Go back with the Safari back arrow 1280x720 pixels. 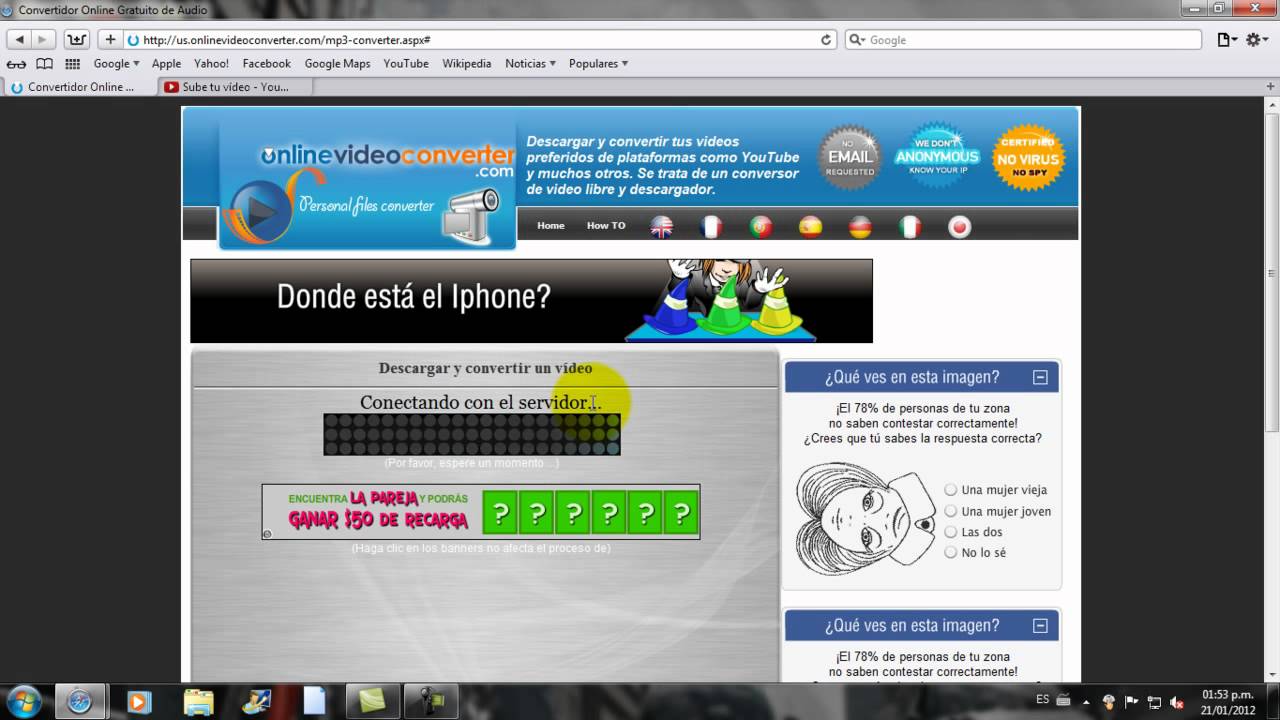point(18,40)
